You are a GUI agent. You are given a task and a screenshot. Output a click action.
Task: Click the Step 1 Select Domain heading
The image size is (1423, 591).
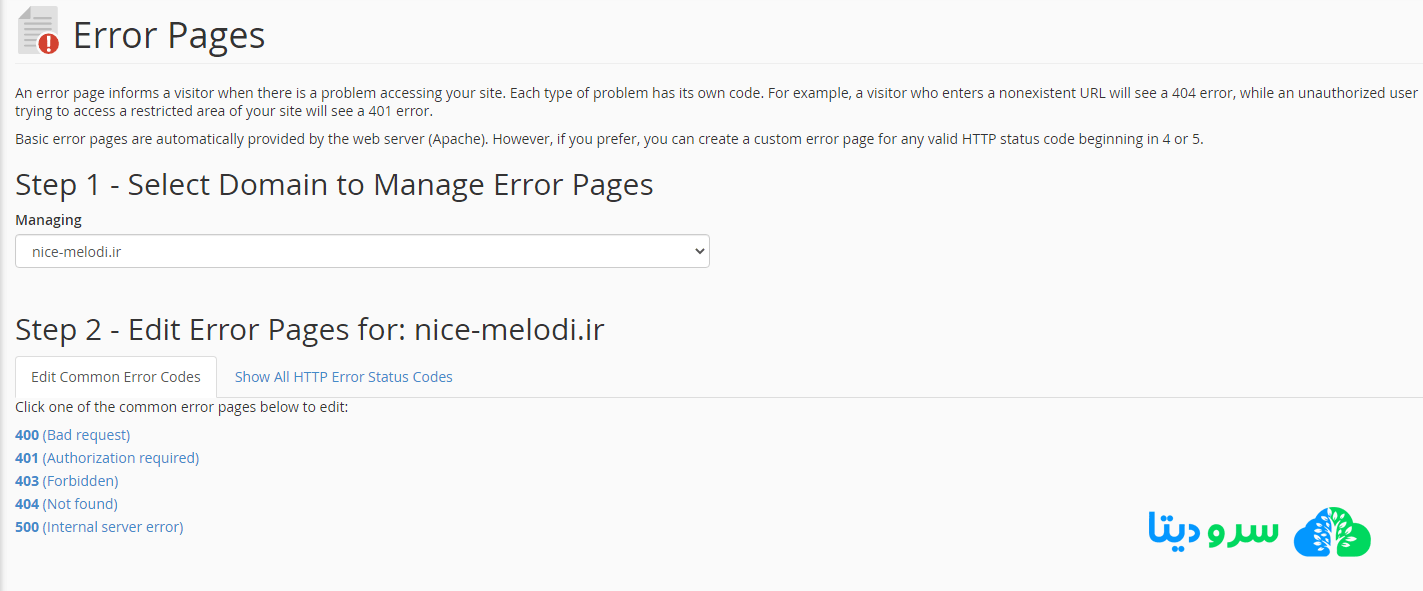[334, 185]
